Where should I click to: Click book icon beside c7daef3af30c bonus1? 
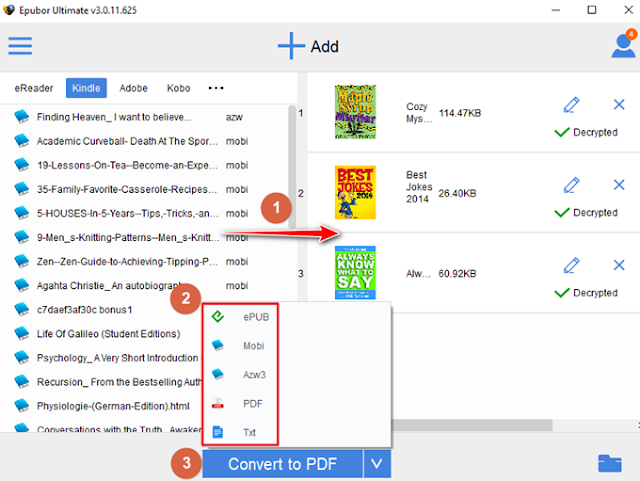coord(22,310)
